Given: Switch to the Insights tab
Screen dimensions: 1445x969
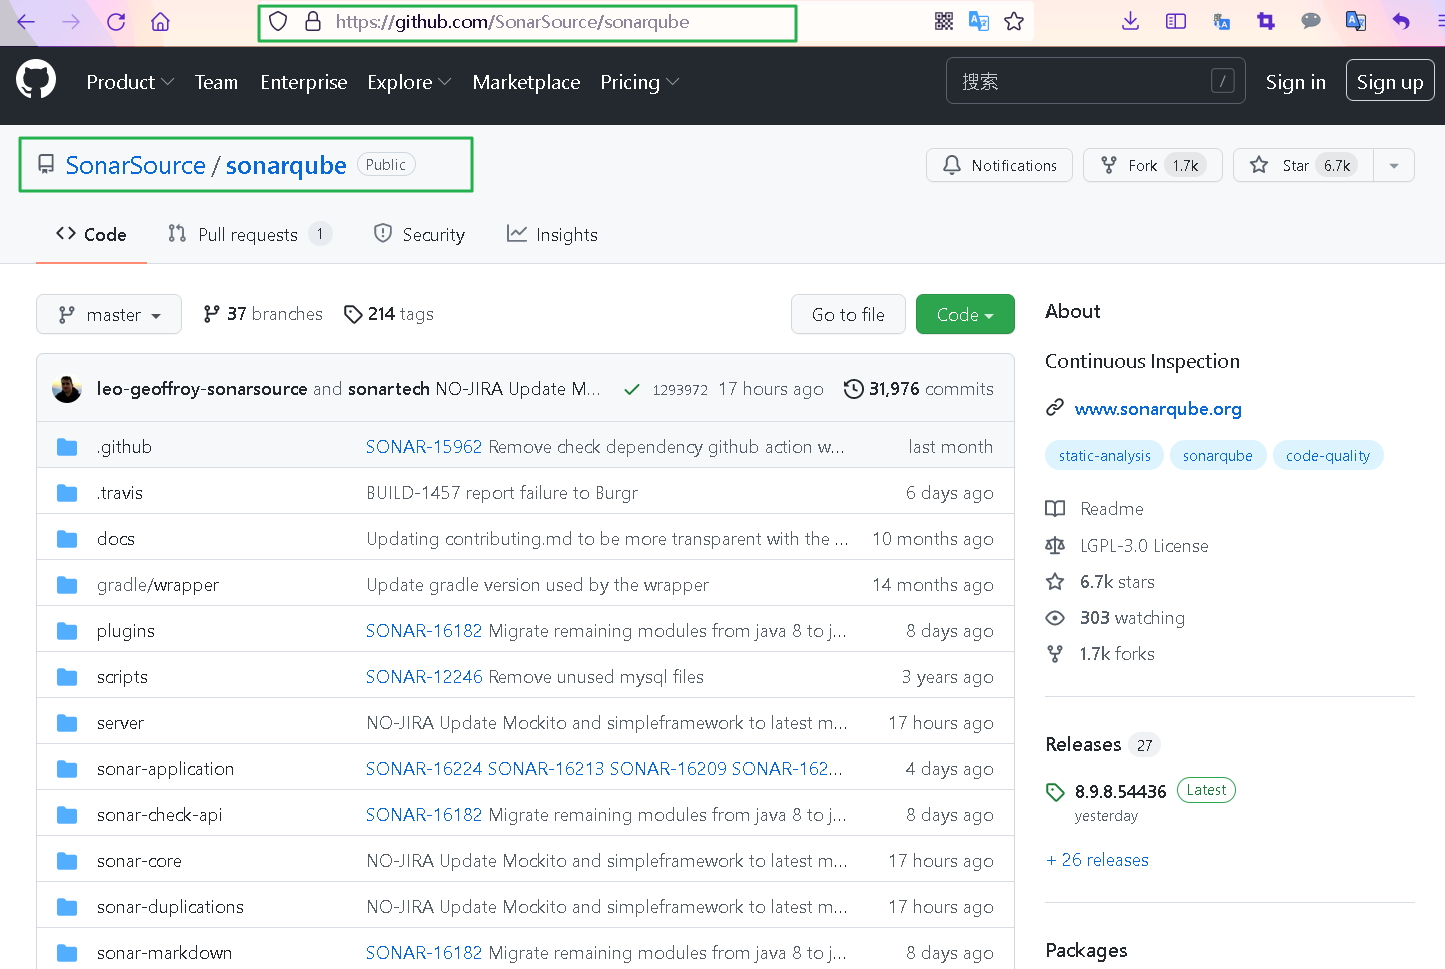Looking at the screenshot, I should 552,234.
